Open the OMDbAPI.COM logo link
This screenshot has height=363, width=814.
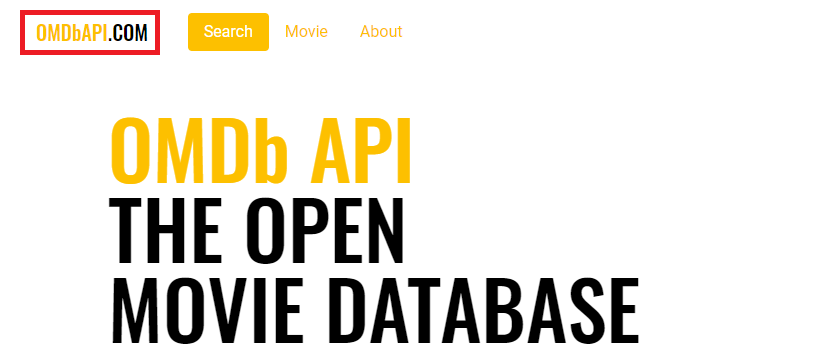(x=91, y=33)
